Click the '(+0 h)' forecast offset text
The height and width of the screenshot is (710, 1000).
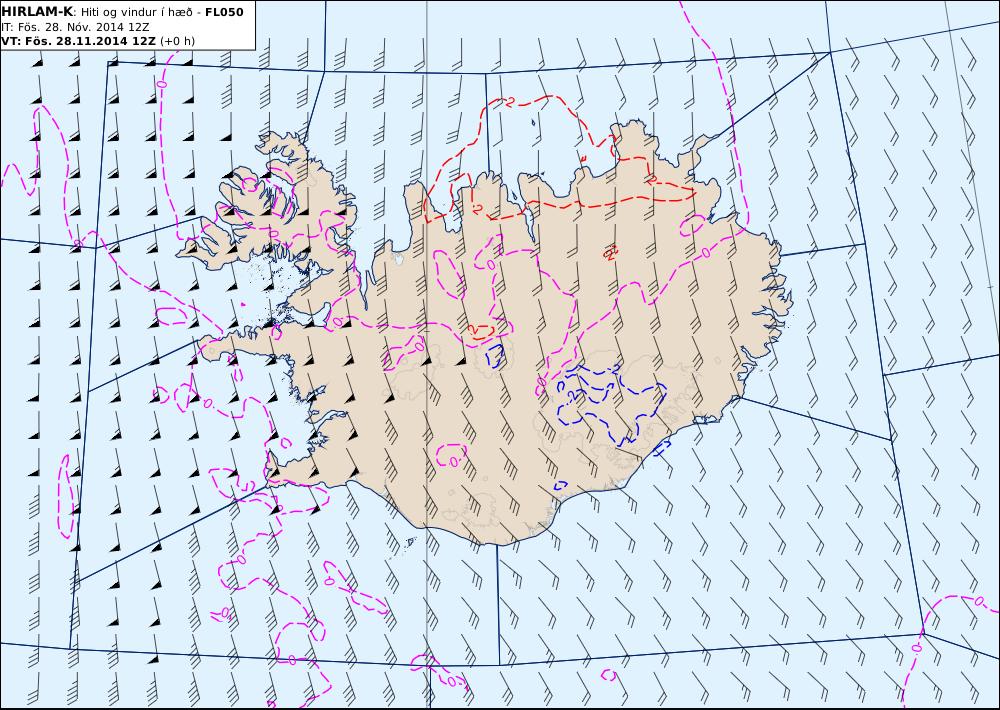177,41
